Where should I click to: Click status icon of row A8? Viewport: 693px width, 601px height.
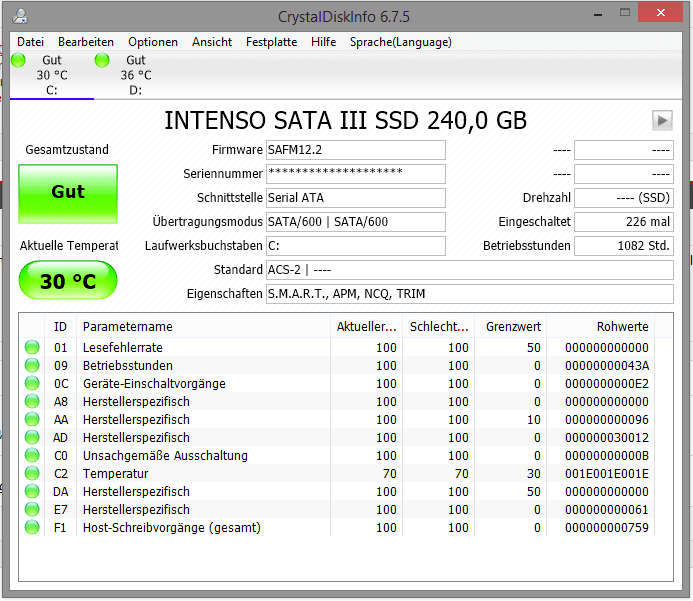tap(32, 401)
